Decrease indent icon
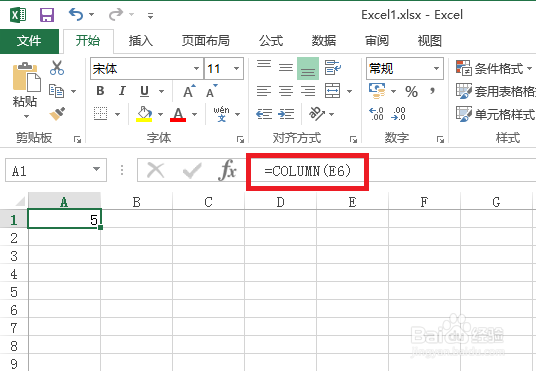This screenshot has height=371, width=536. pyautogui.click(x=264, y=114)
